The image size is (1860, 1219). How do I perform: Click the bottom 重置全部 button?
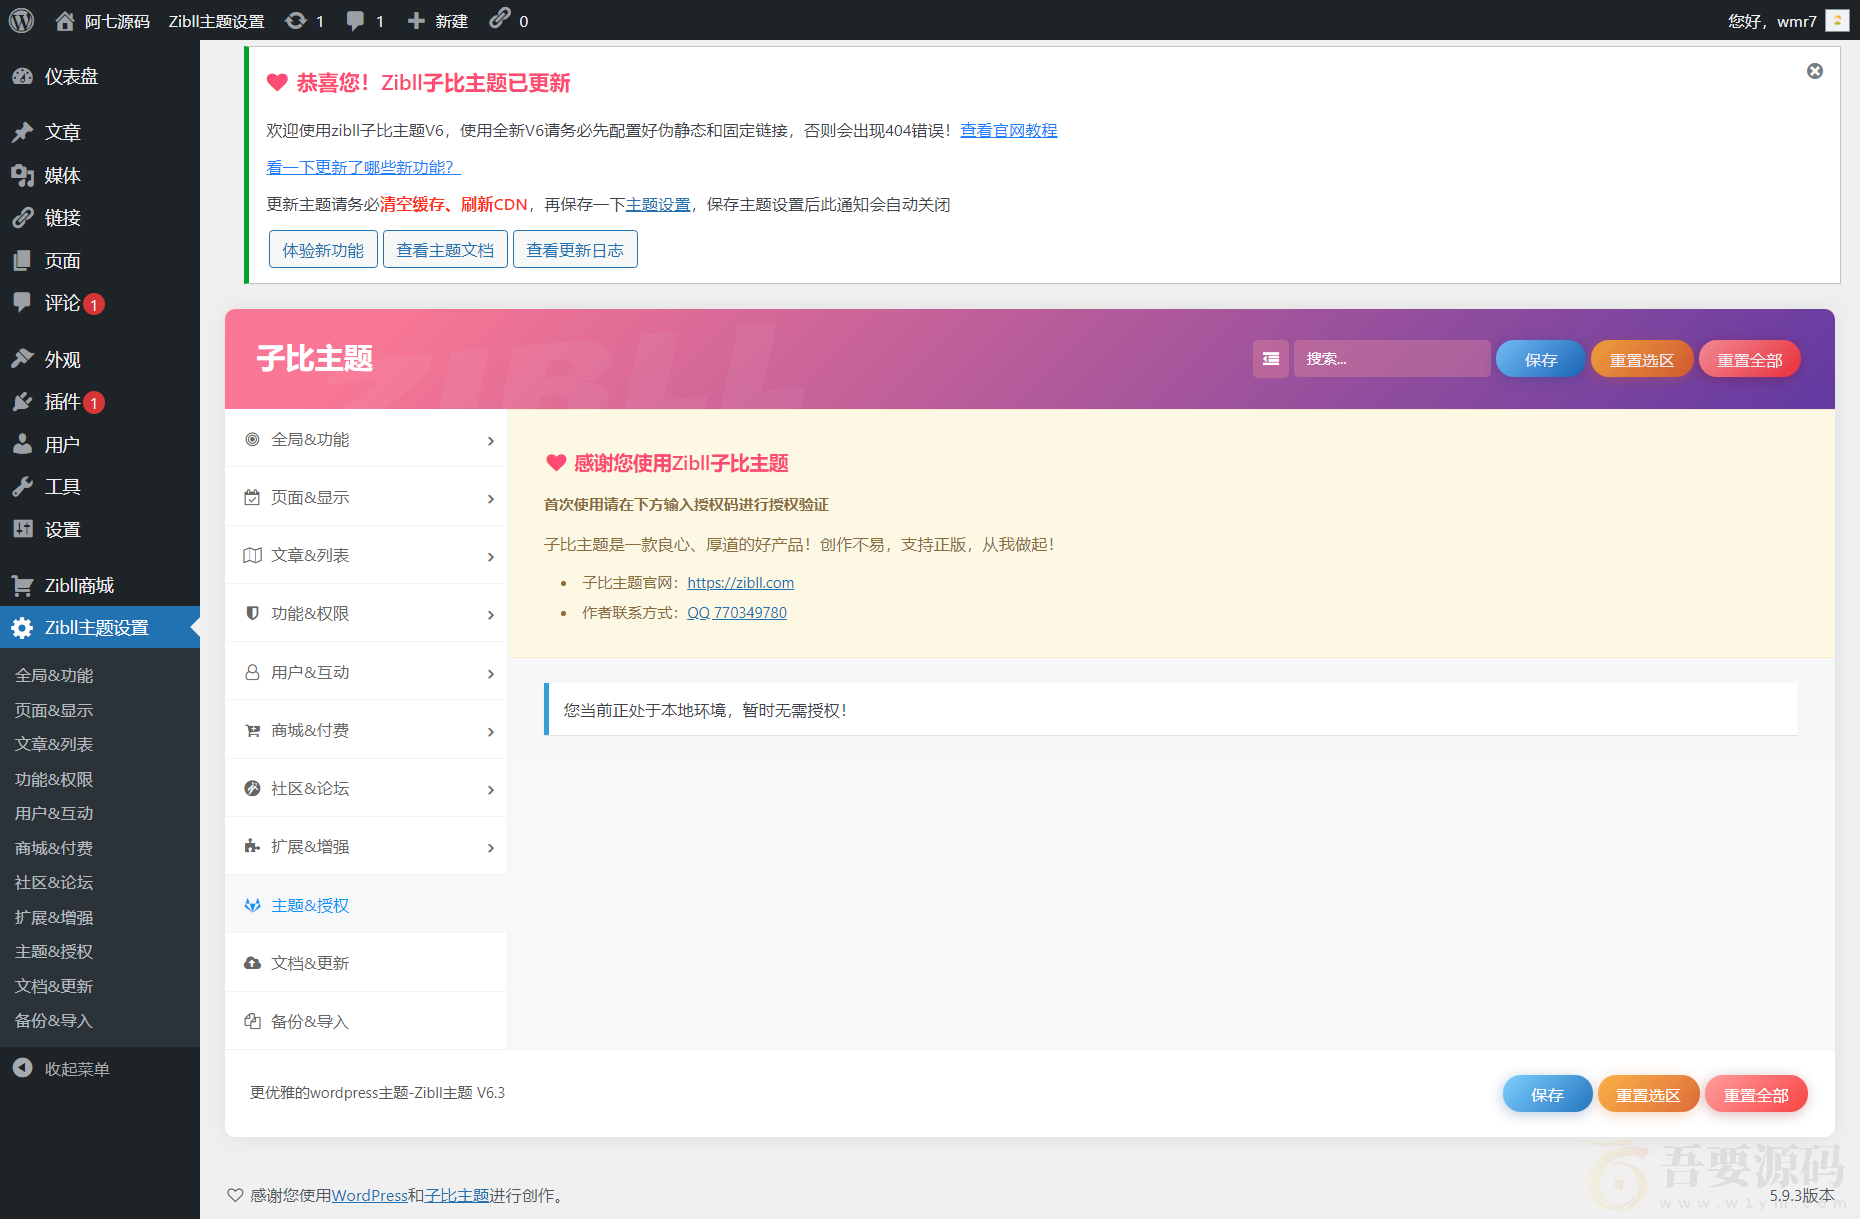(x=1756, y=1094)
